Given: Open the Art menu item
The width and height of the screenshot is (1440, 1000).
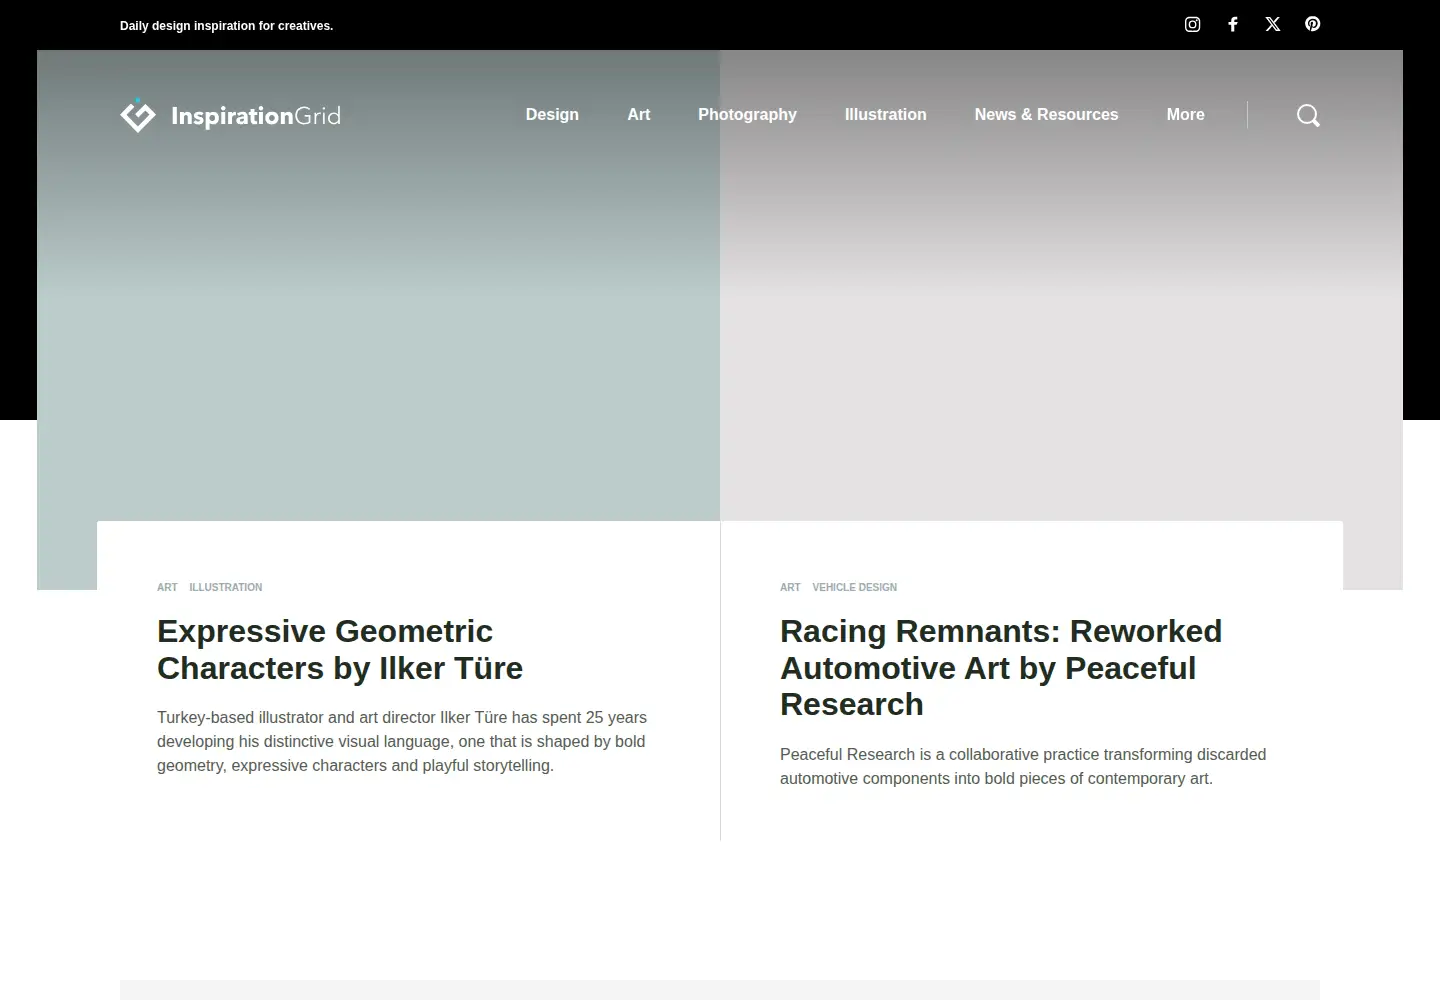Looking at the screenshot, I should [638, 114].
